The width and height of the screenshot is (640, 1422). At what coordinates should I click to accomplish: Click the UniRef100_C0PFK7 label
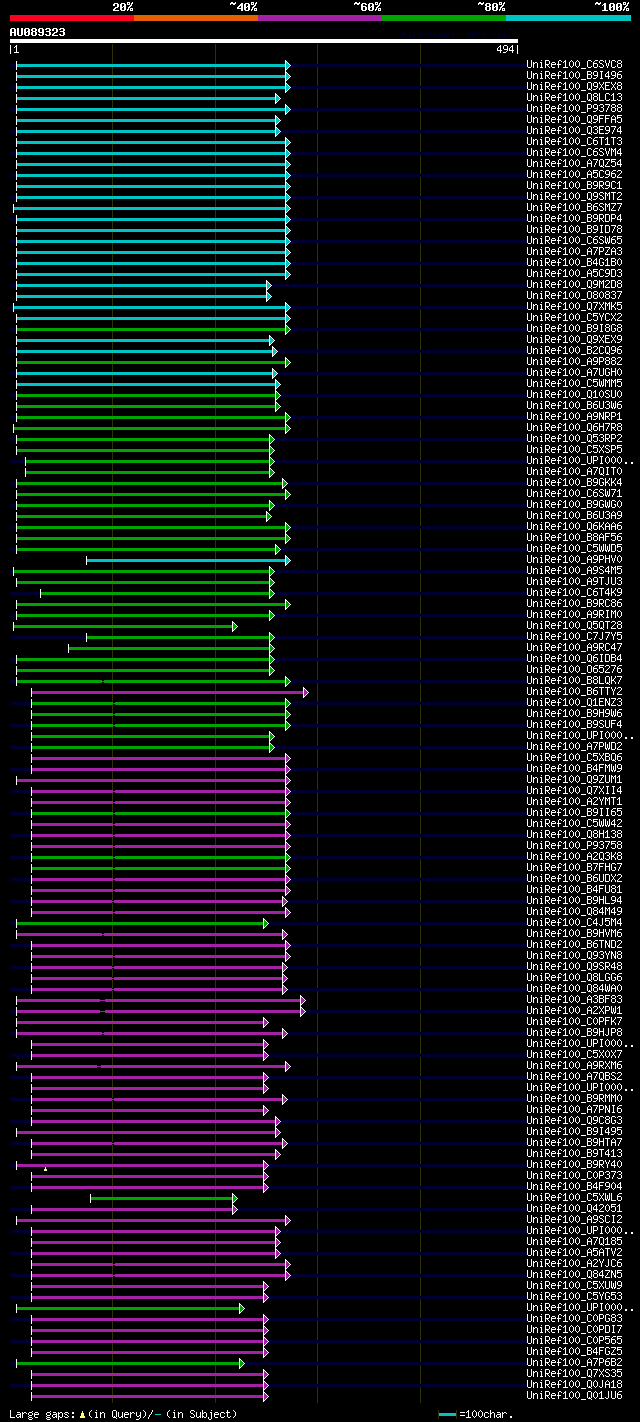(x=574, y=1021)
